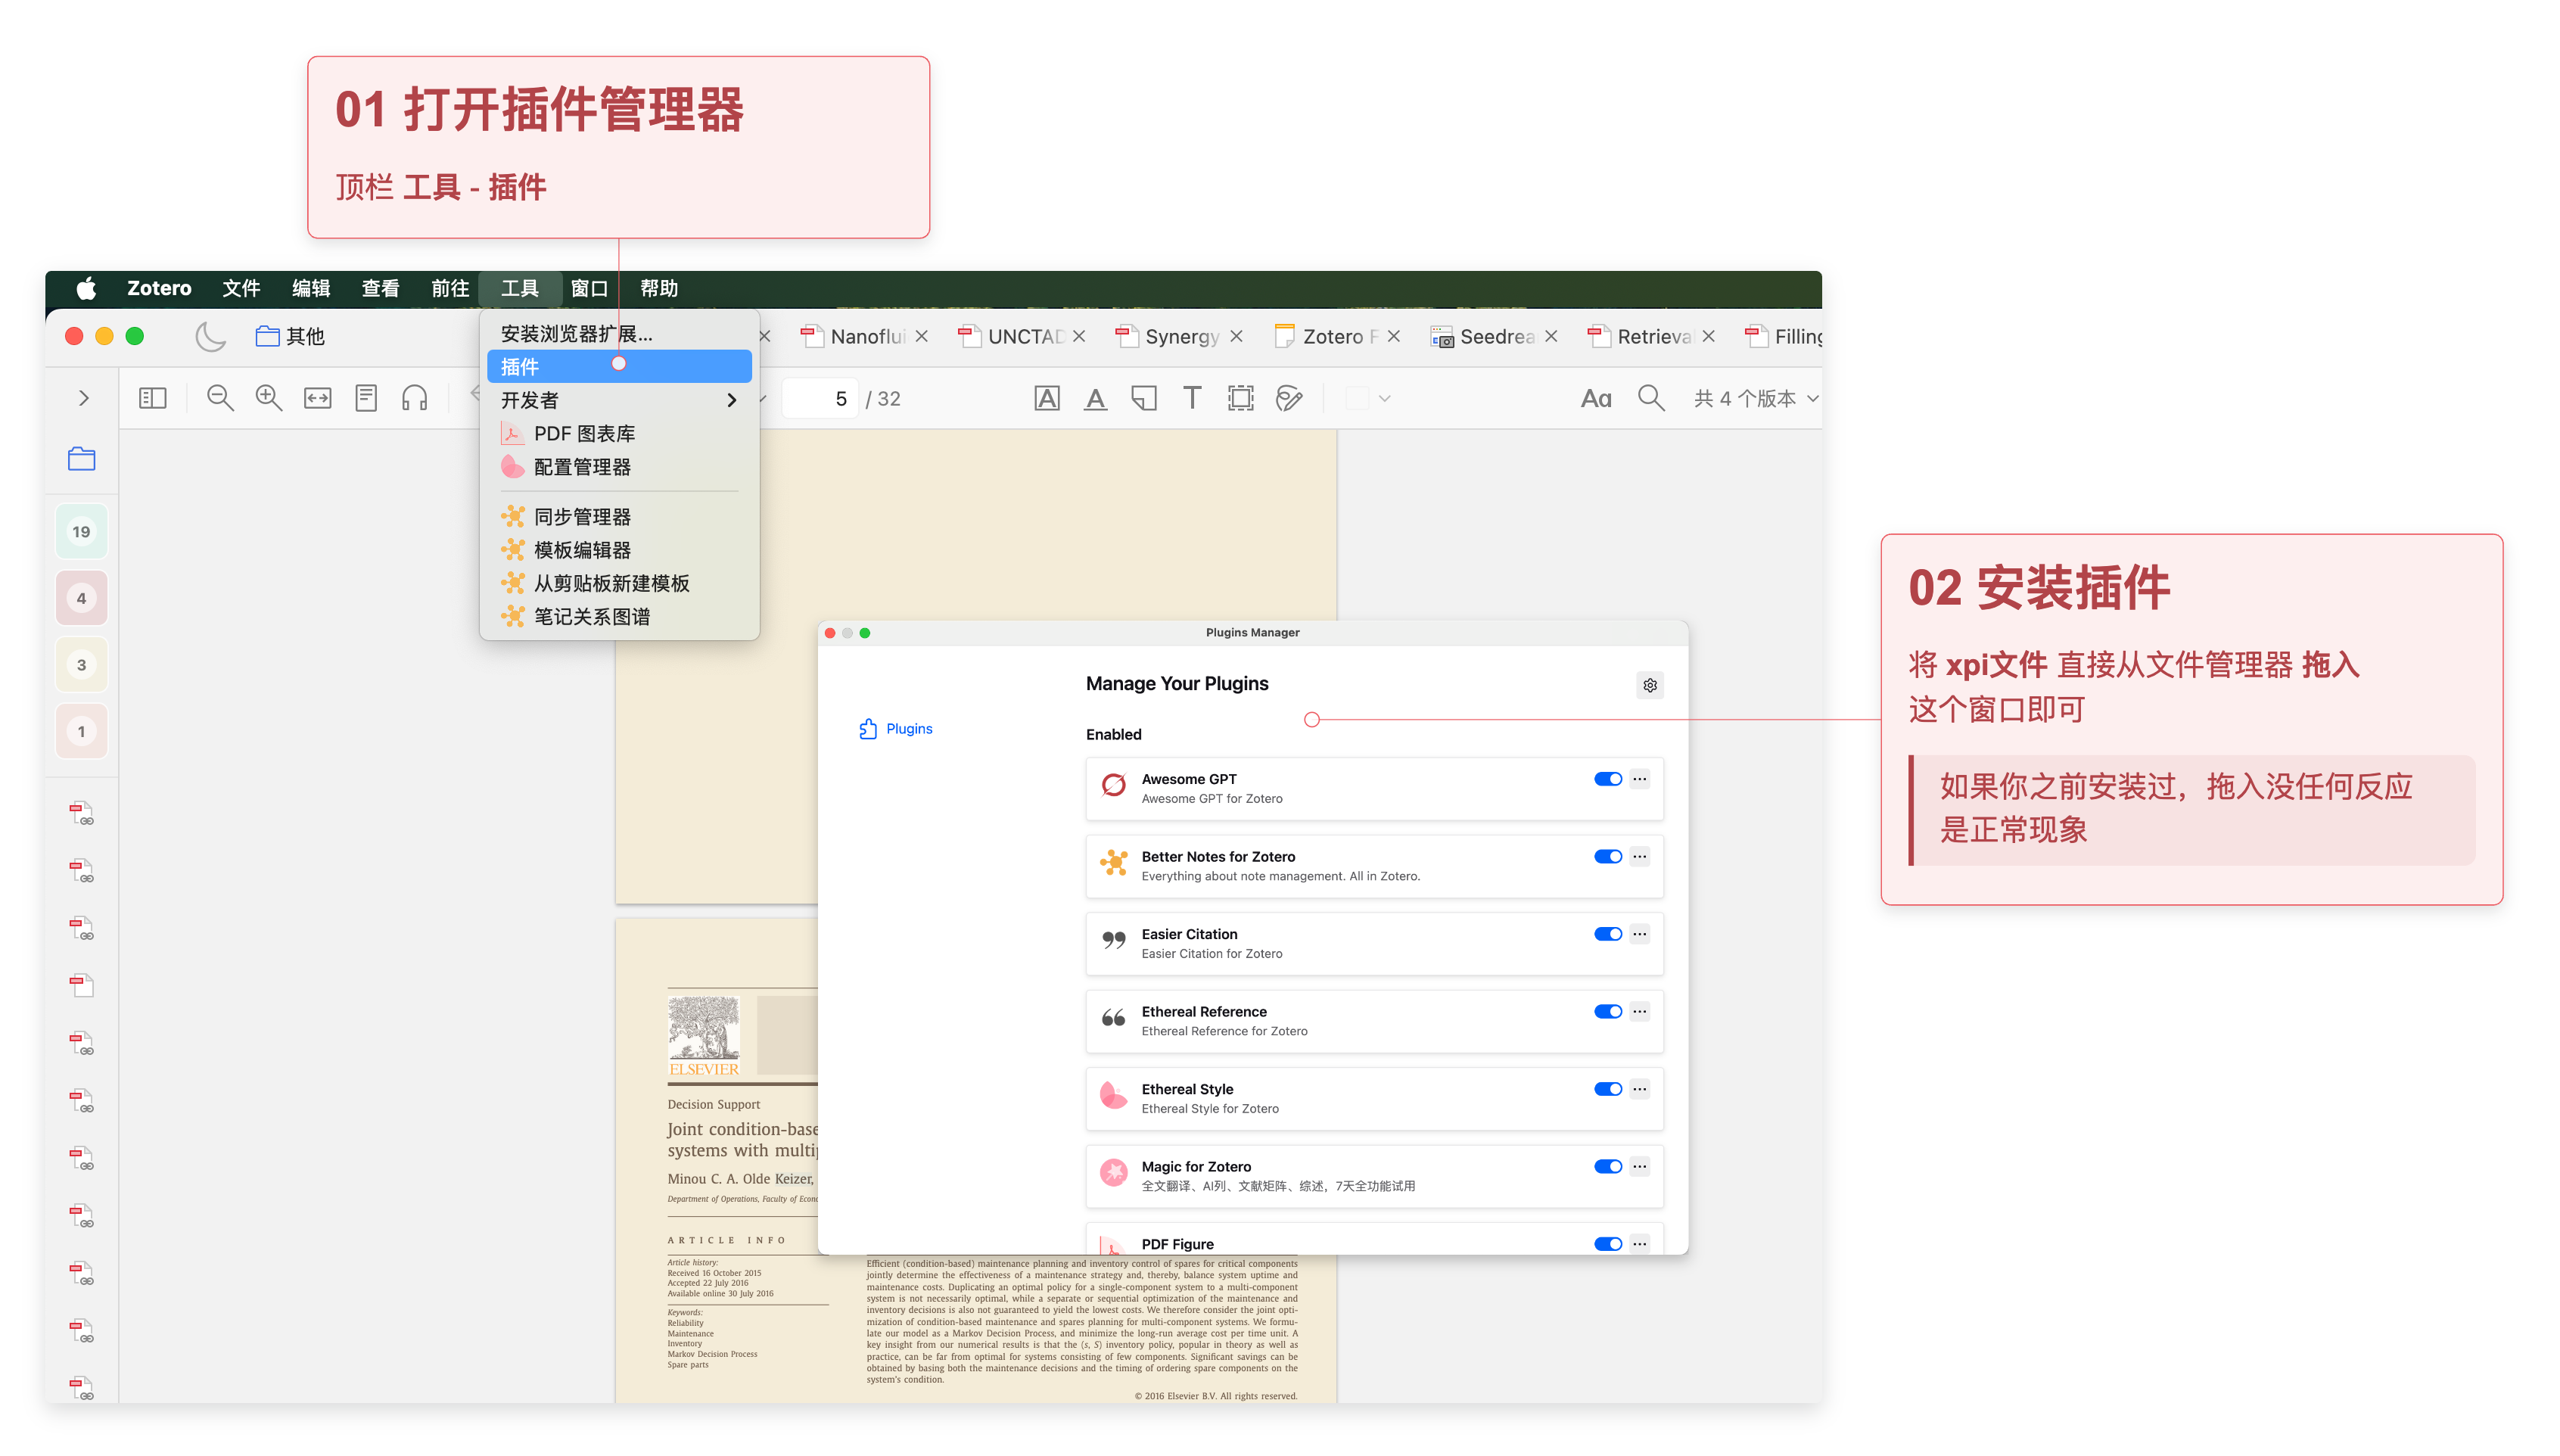Close the Retrieva tab
The height and width of the screenshot is (1456, 2560).
pos(1709,337)
